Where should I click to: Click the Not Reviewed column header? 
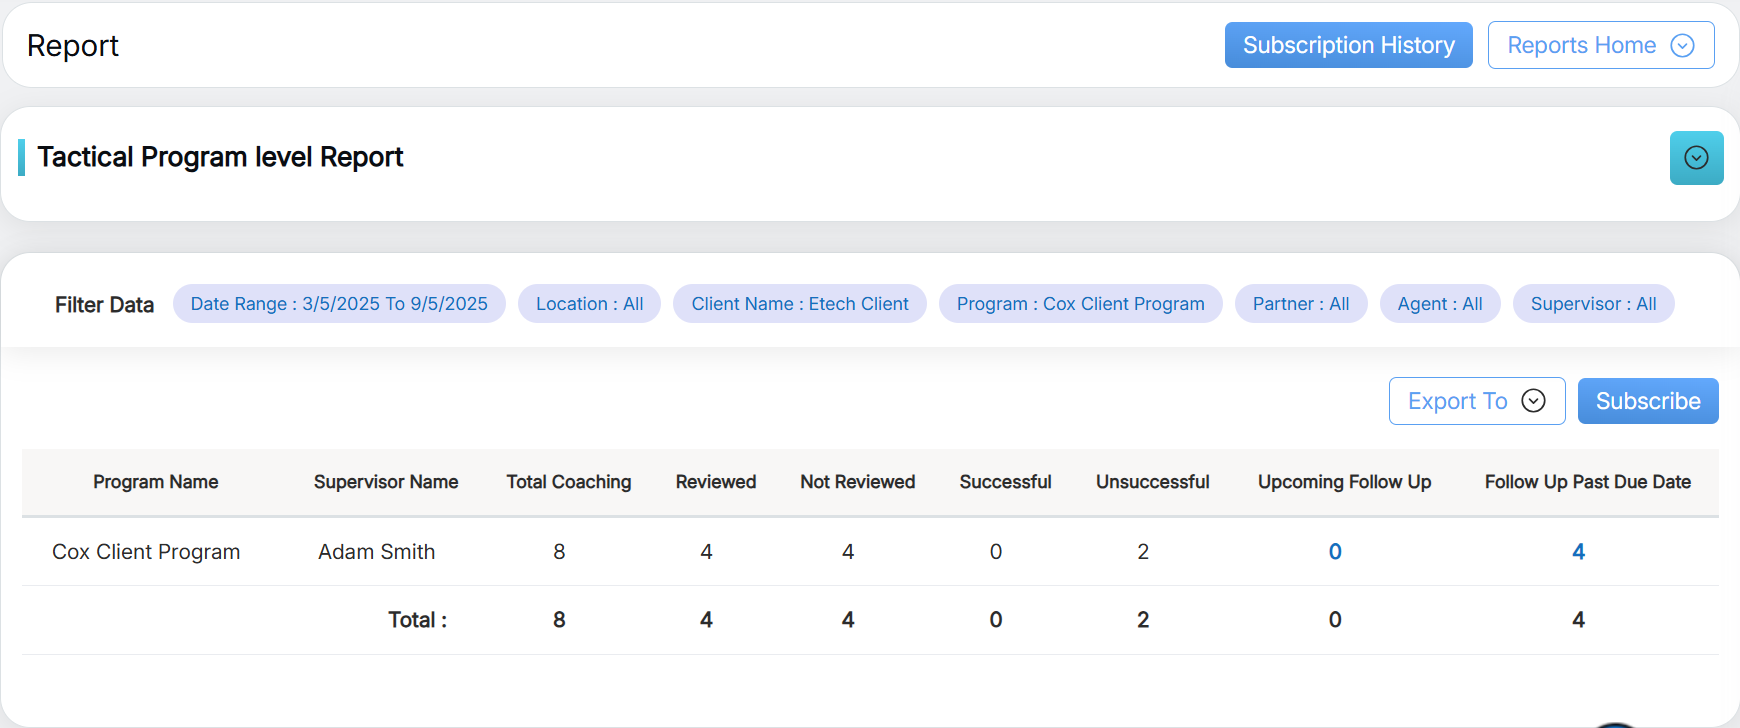pos(857,482)
